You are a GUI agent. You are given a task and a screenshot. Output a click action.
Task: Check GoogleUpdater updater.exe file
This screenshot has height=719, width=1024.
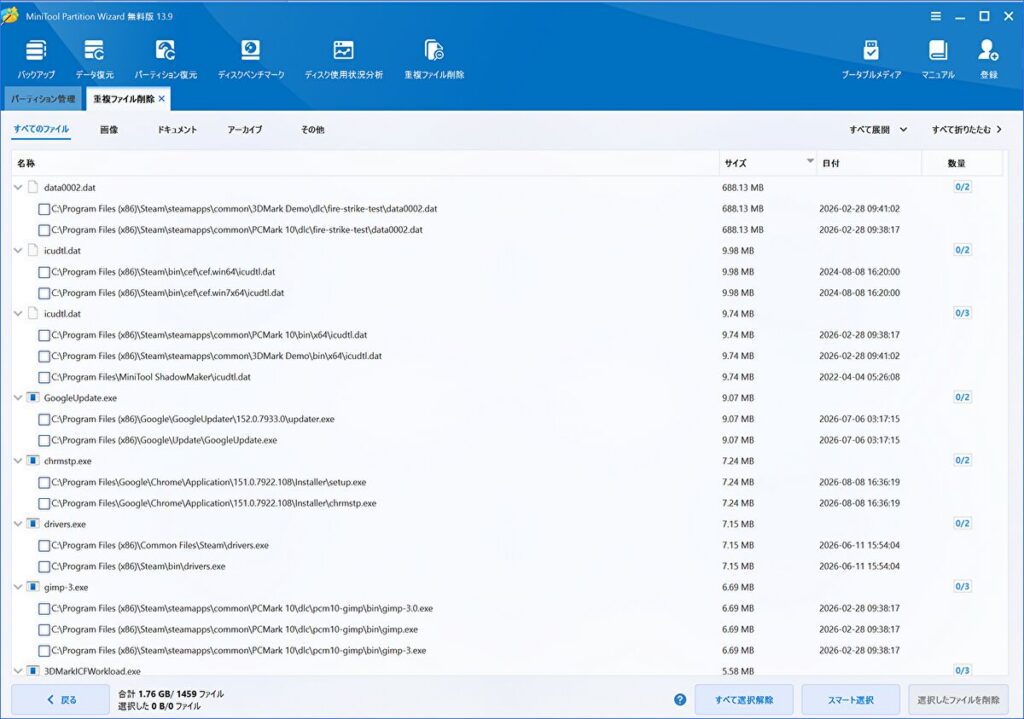44,419
